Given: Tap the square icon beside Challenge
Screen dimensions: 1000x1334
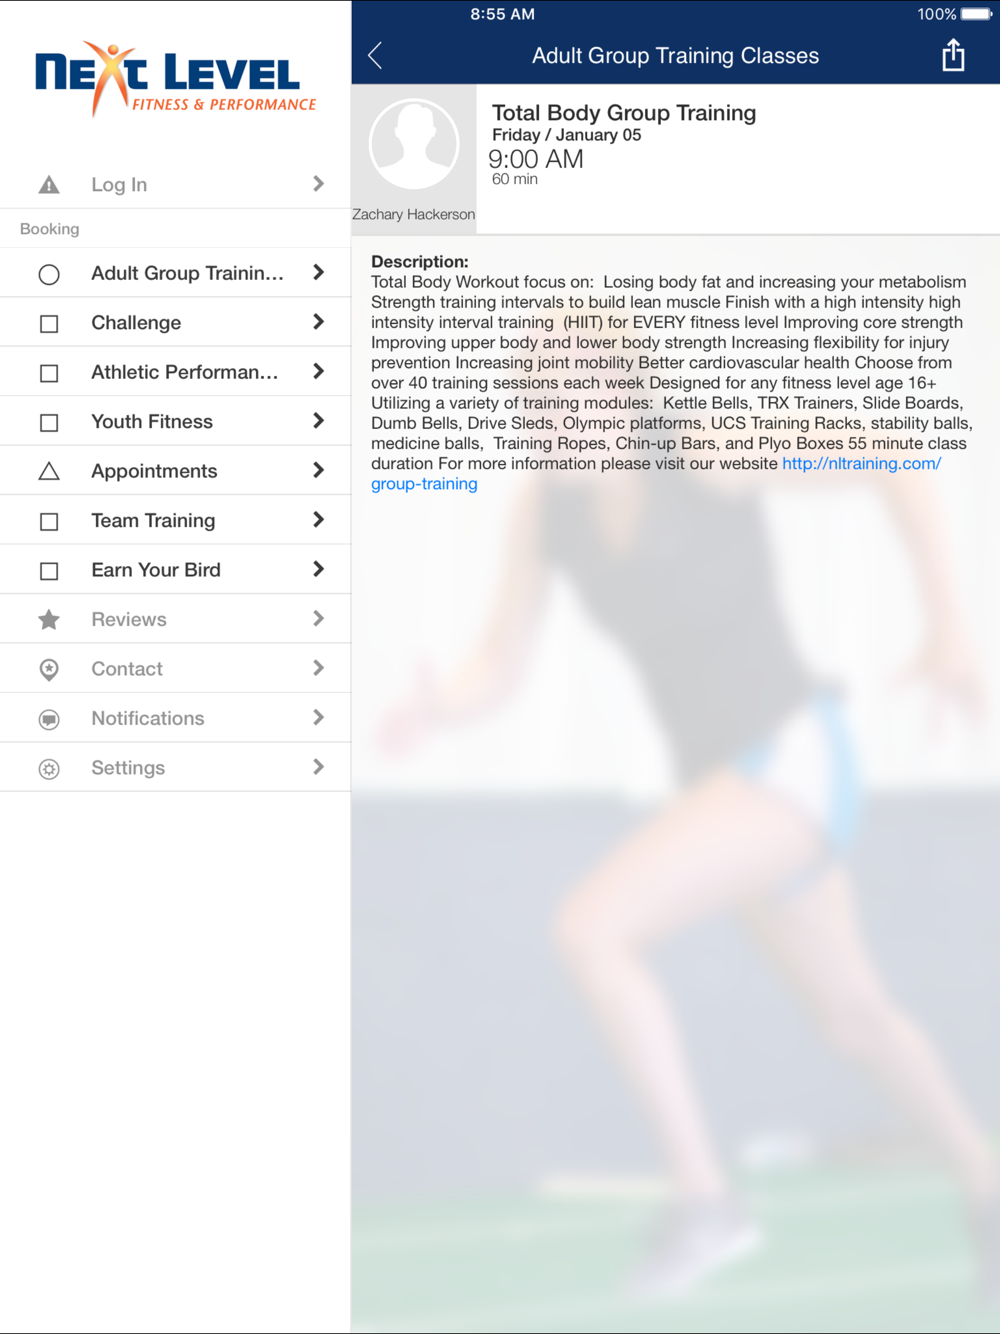Looking at the screenshot, I should pos(49,324).
